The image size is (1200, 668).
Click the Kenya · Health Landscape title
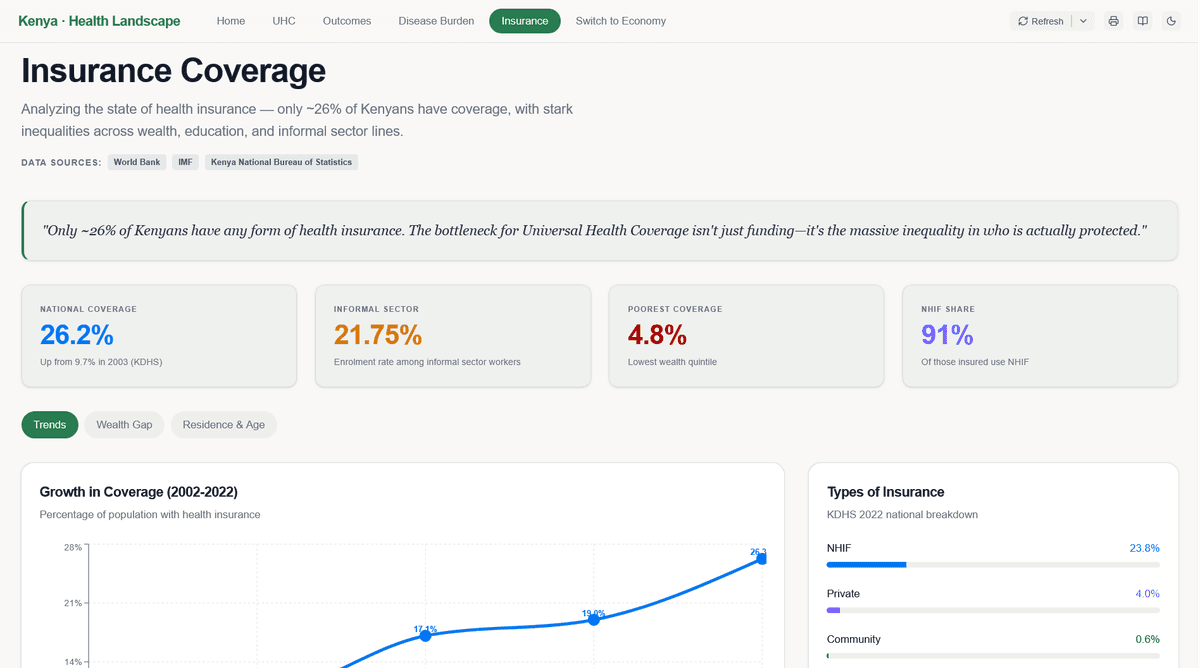[x=99, y=21]
